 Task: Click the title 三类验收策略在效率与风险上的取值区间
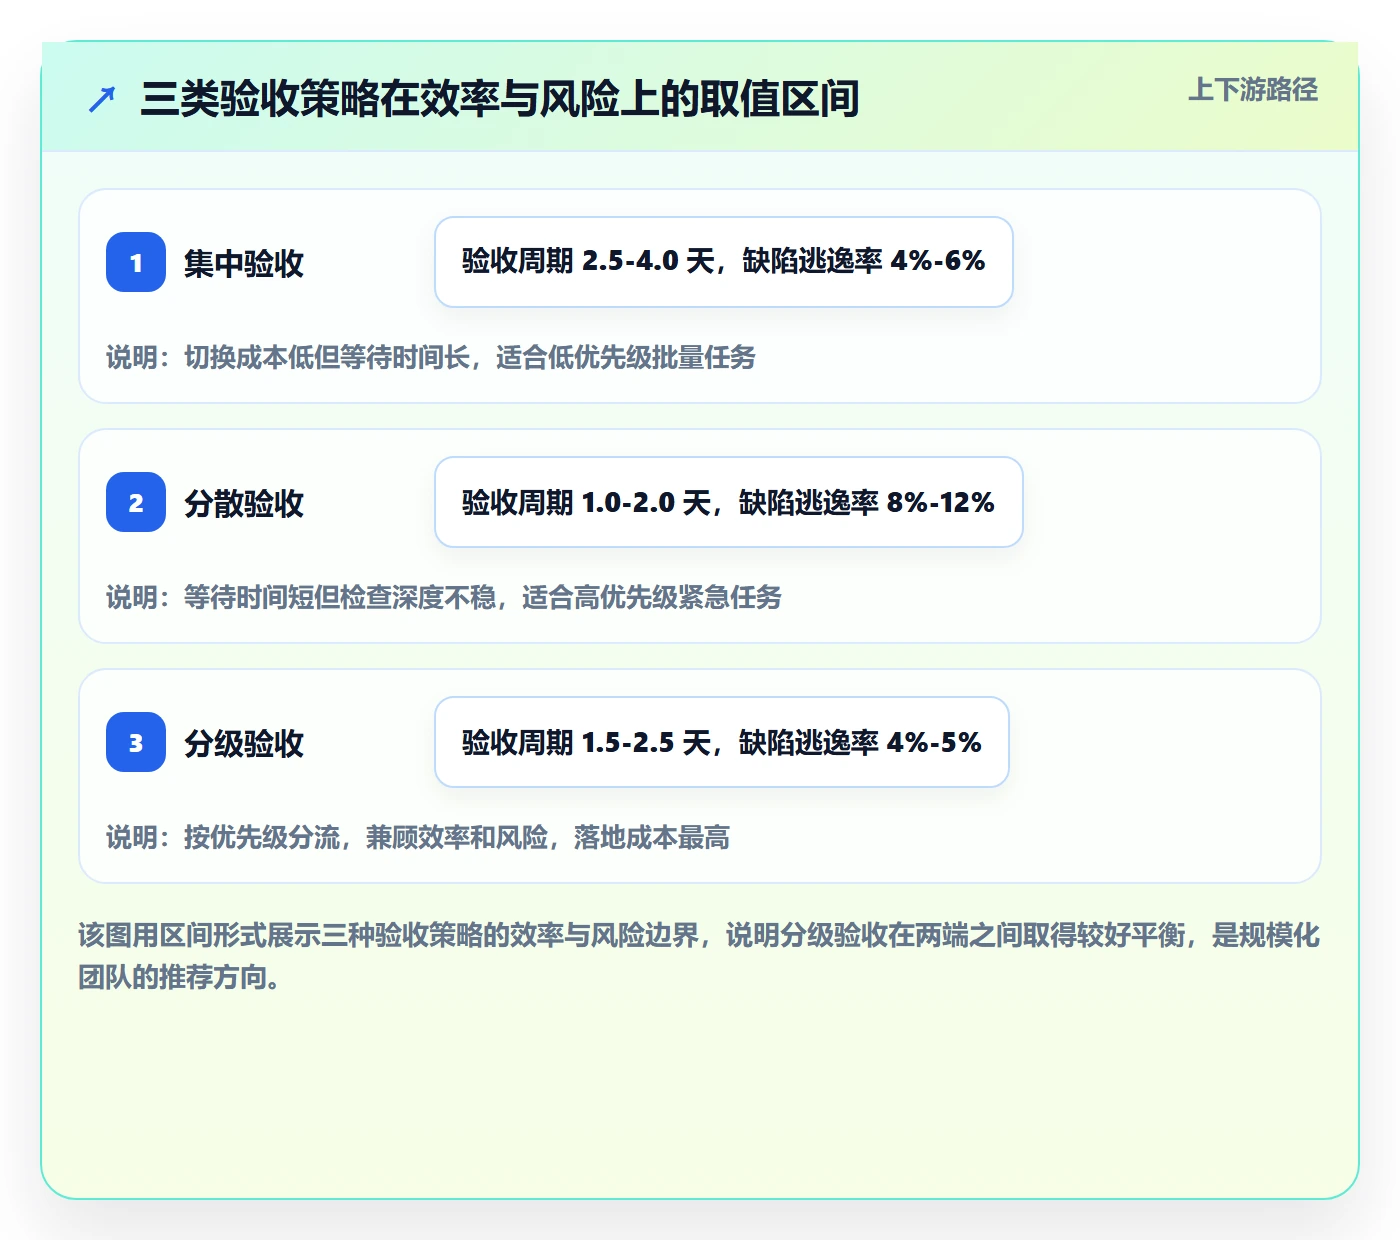[x=500, y=99]
